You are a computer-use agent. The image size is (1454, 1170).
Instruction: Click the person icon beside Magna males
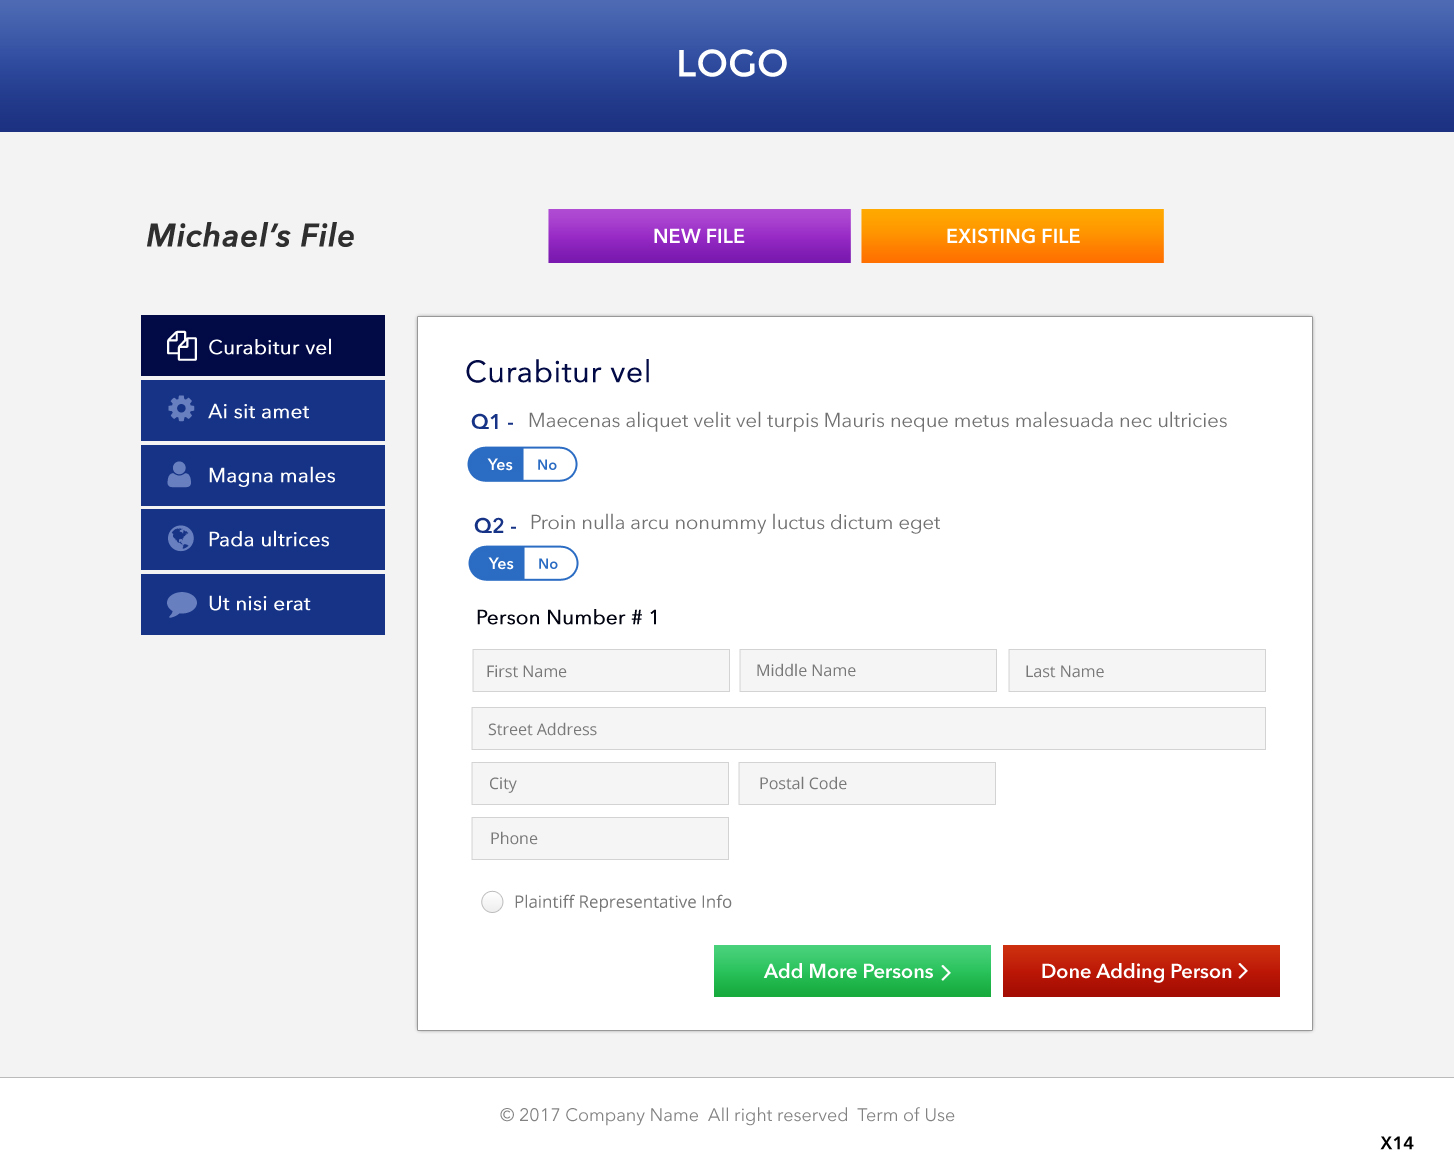pos(180,474)
